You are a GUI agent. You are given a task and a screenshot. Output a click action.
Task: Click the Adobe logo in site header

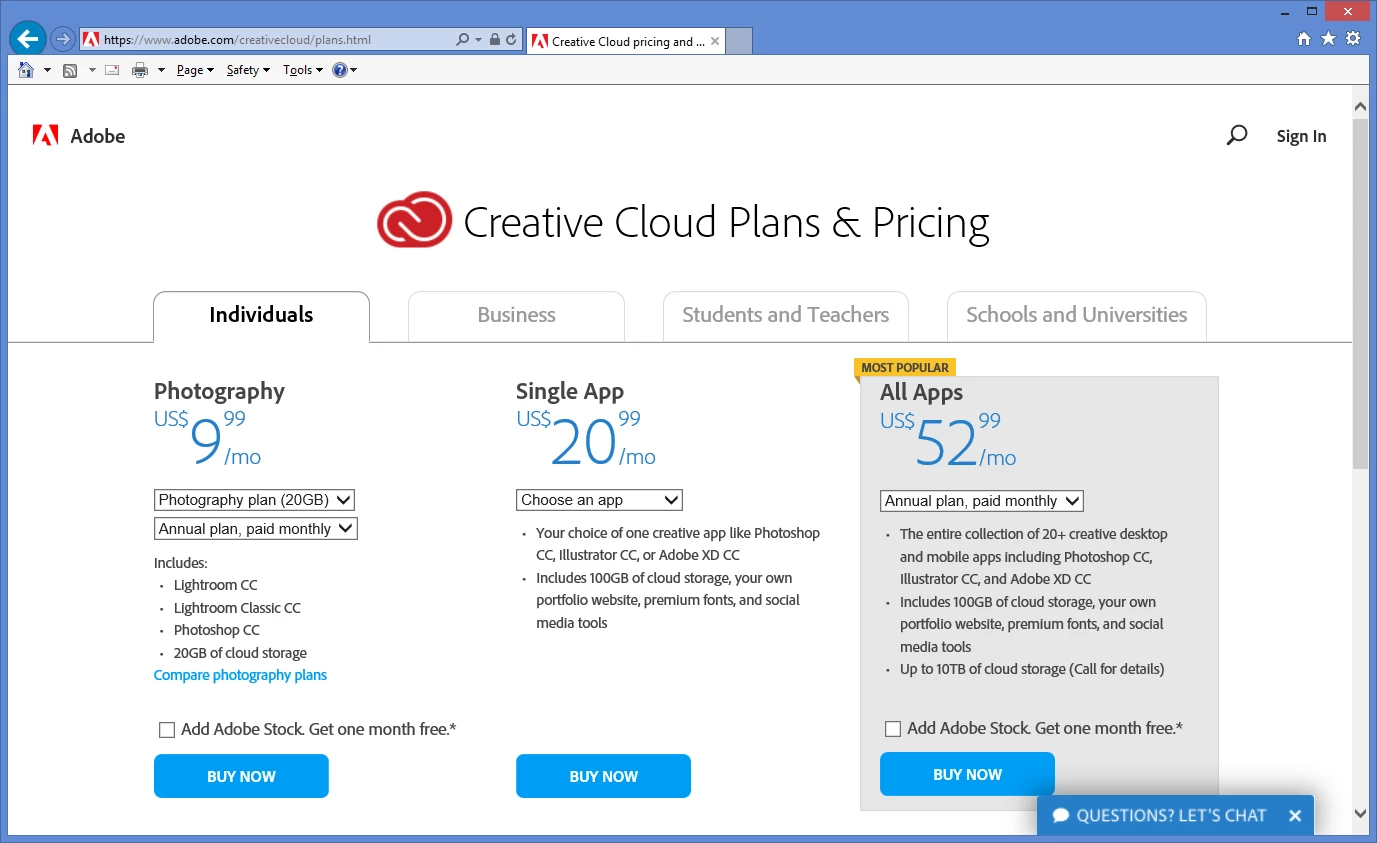coord(79,136)
